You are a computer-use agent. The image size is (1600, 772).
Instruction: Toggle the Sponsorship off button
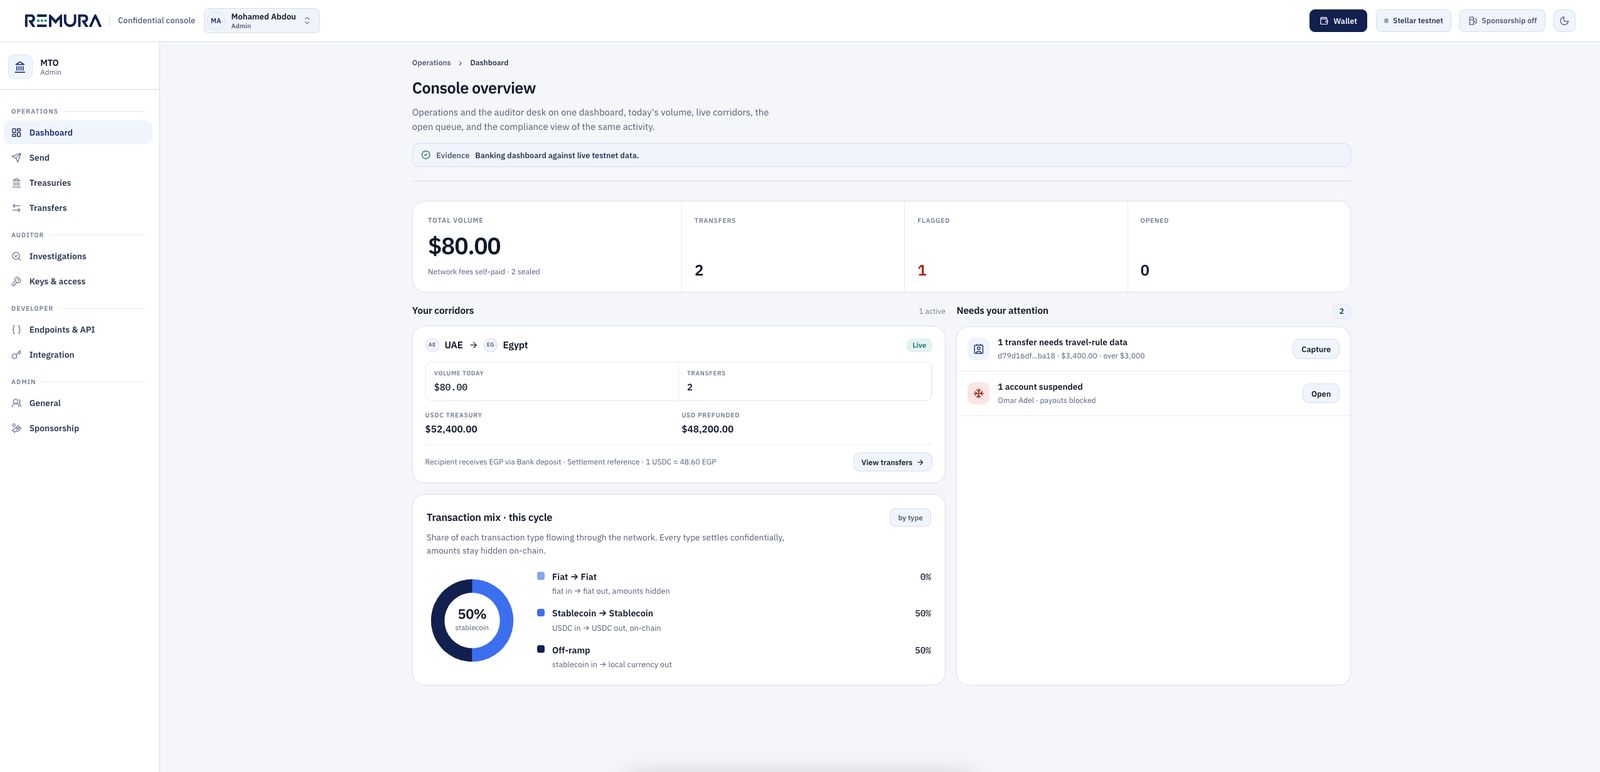point(1502,20)
